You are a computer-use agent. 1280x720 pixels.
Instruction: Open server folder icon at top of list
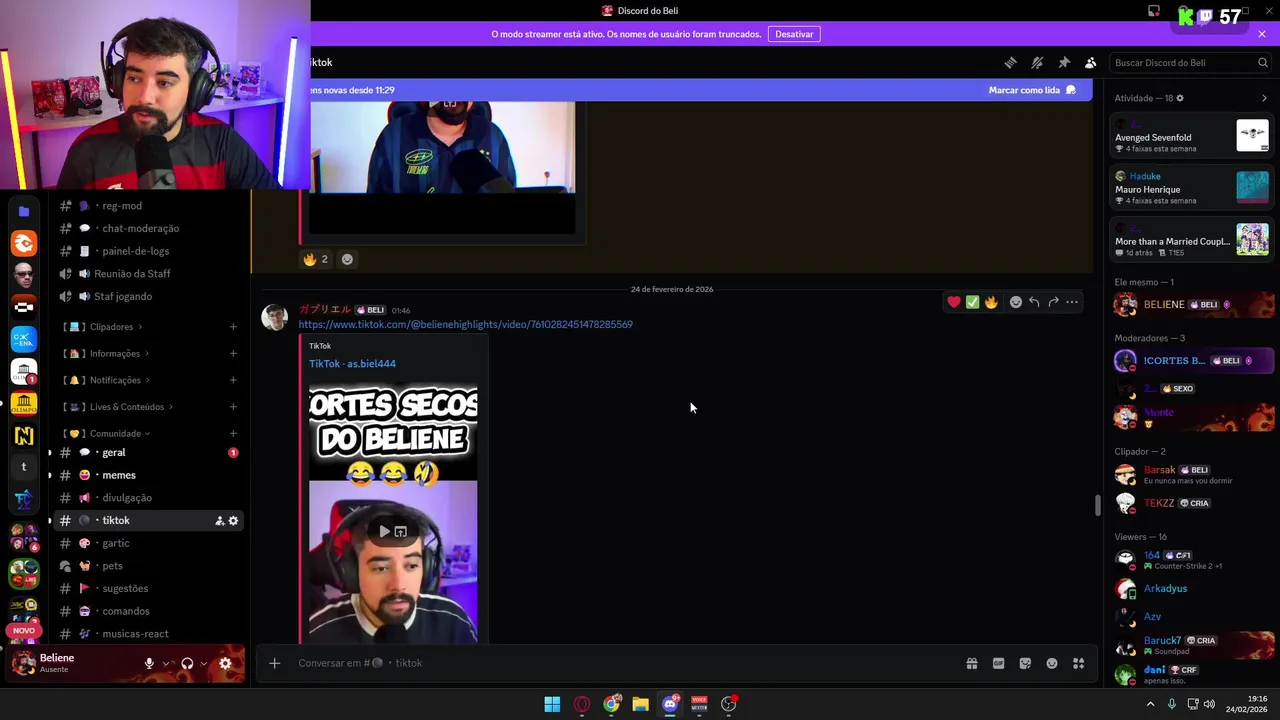coord(24,212)
